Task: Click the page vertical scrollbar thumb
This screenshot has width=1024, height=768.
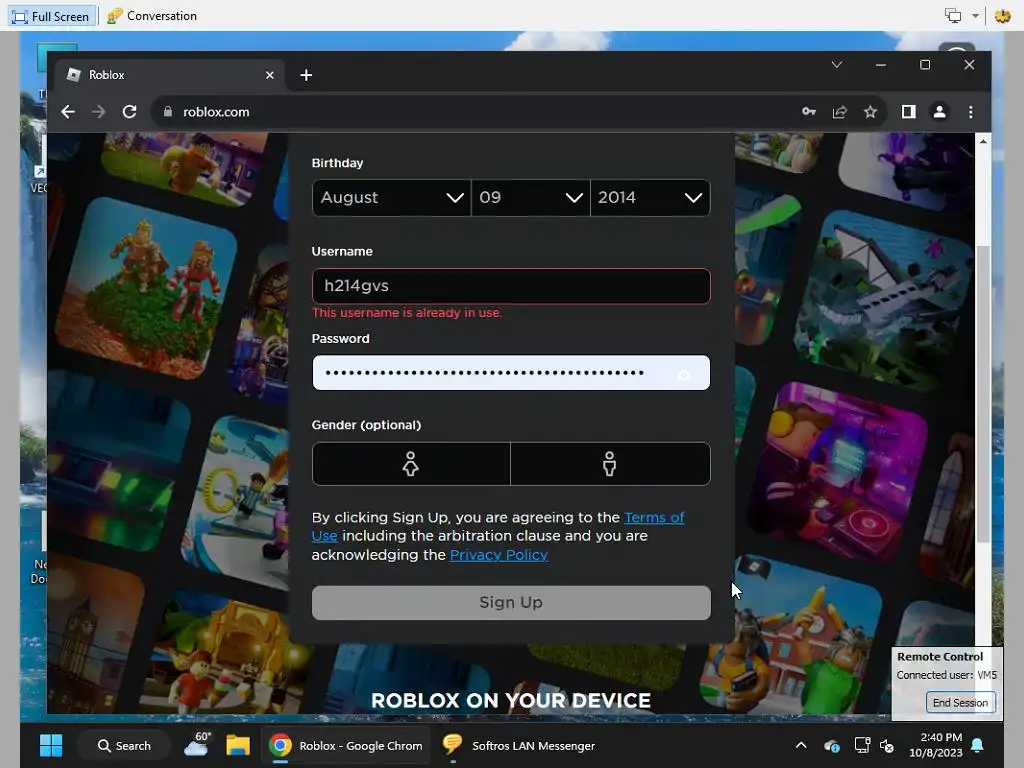Action: (x=983, y=394)
